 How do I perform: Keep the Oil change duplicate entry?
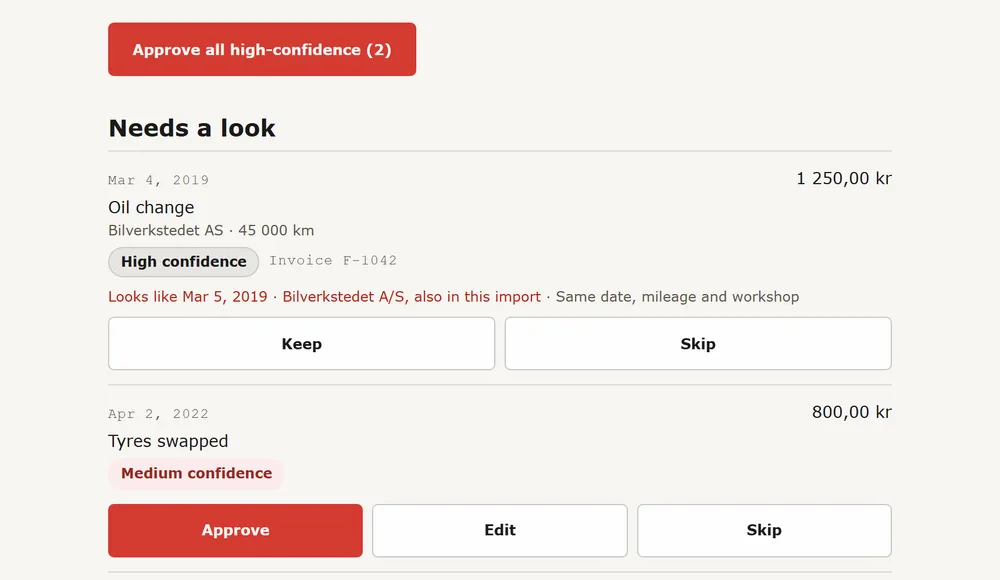[301, 343]
